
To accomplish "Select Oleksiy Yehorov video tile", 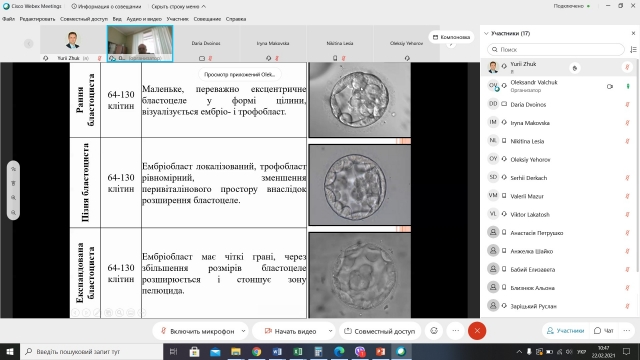I will (x=406, y=43).
